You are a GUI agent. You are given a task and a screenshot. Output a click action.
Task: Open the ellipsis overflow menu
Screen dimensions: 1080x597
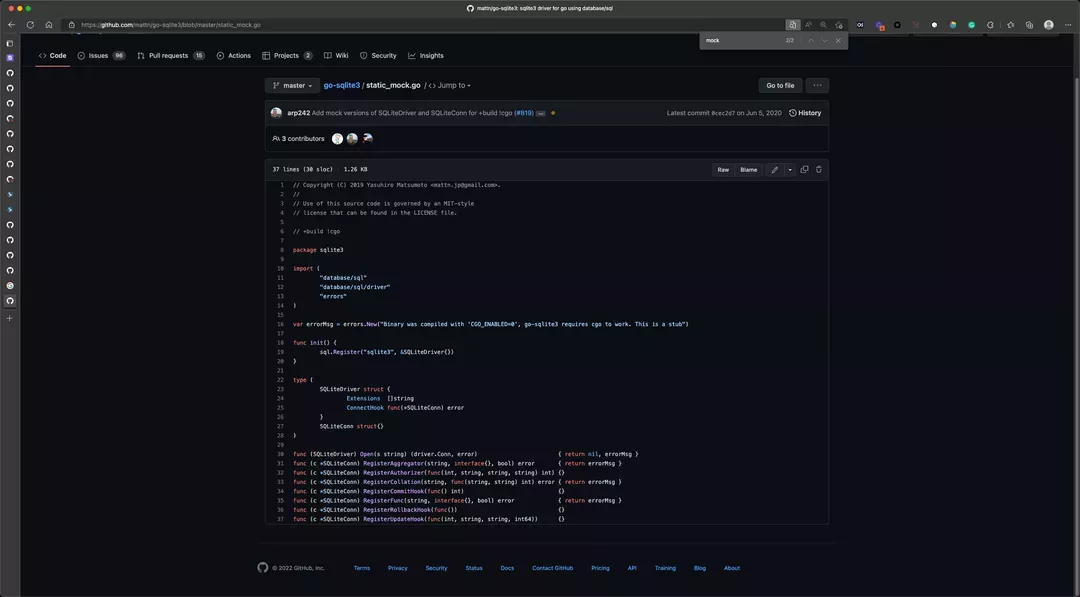pyautogui.click(x=817, y=85)
